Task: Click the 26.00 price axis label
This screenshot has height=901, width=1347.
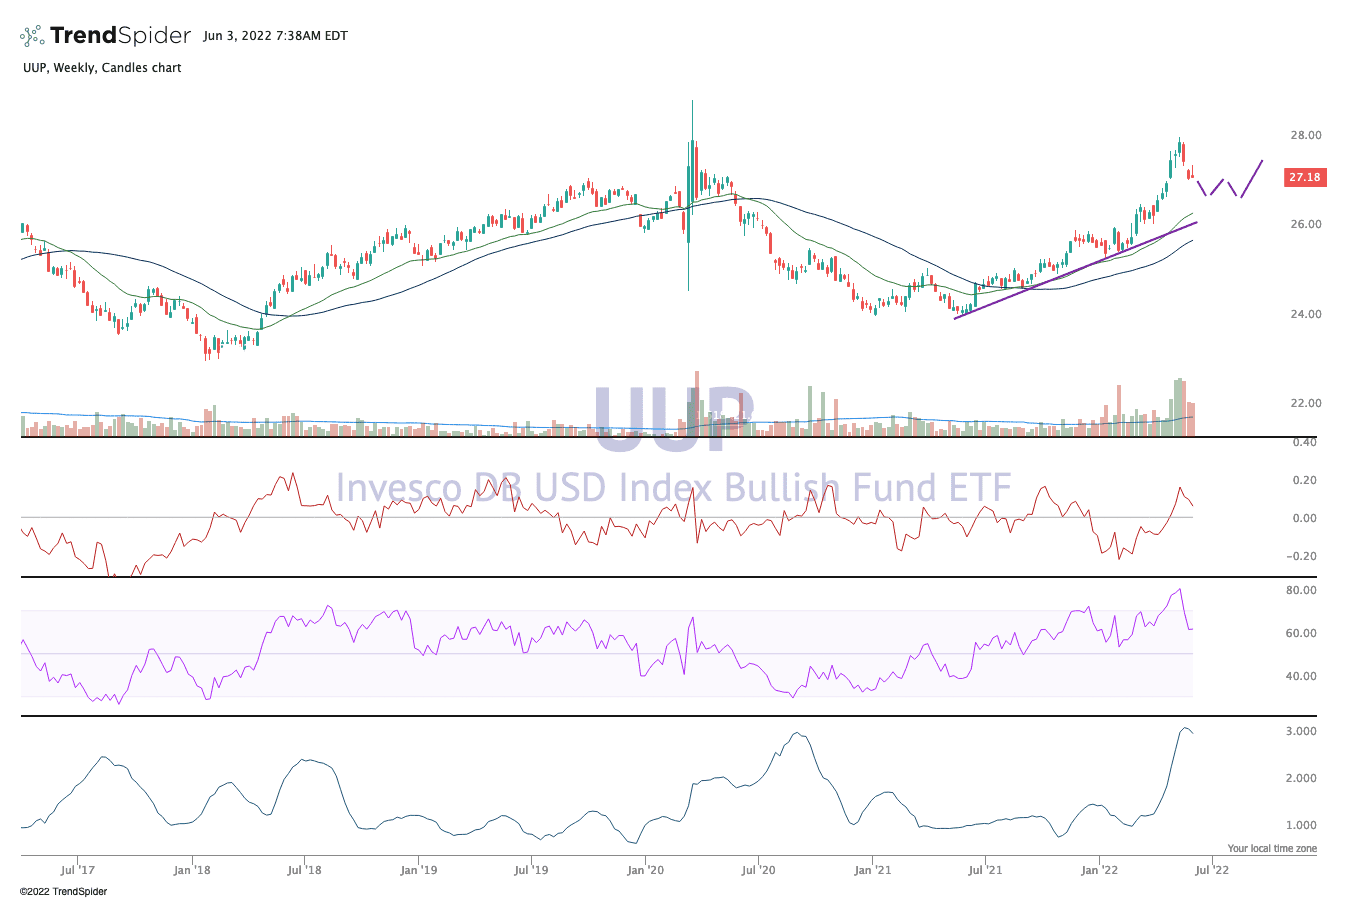Action: (1305, 224)
